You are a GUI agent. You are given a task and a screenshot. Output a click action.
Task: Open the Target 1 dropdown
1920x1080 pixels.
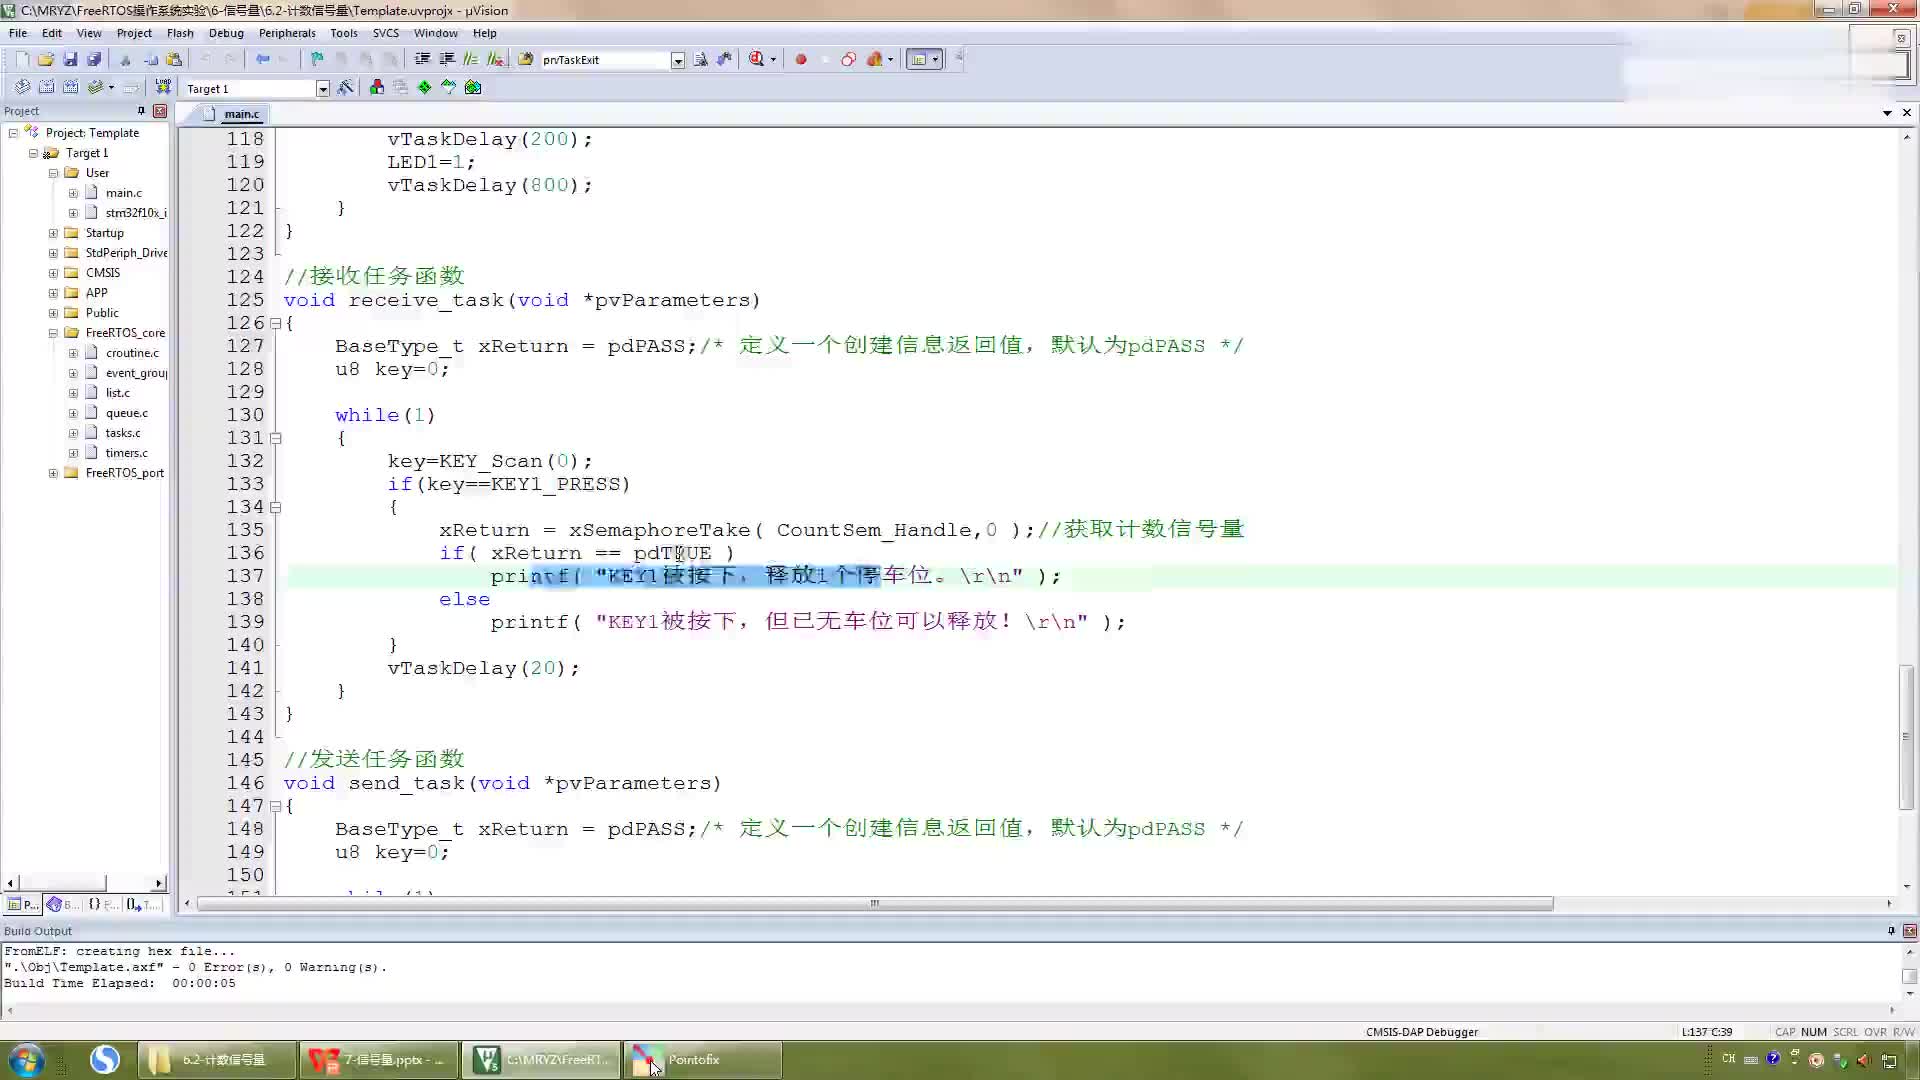322,89
